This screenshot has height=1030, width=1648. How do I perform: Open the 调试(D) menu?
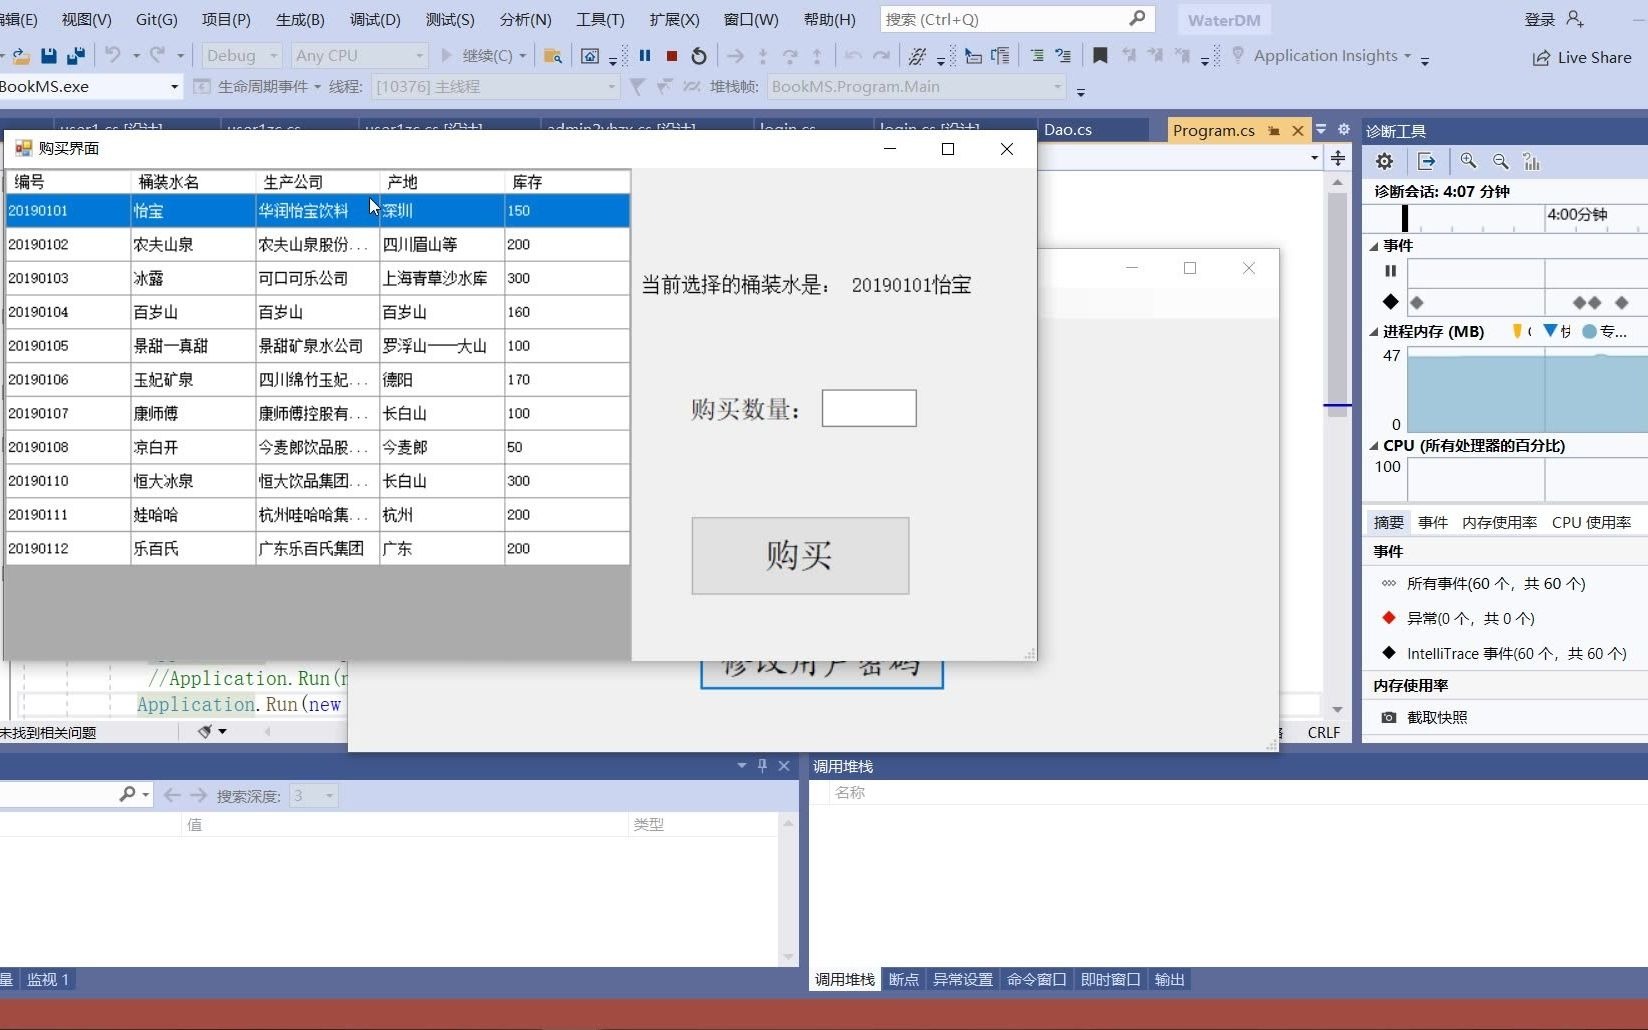click(375, 19)
